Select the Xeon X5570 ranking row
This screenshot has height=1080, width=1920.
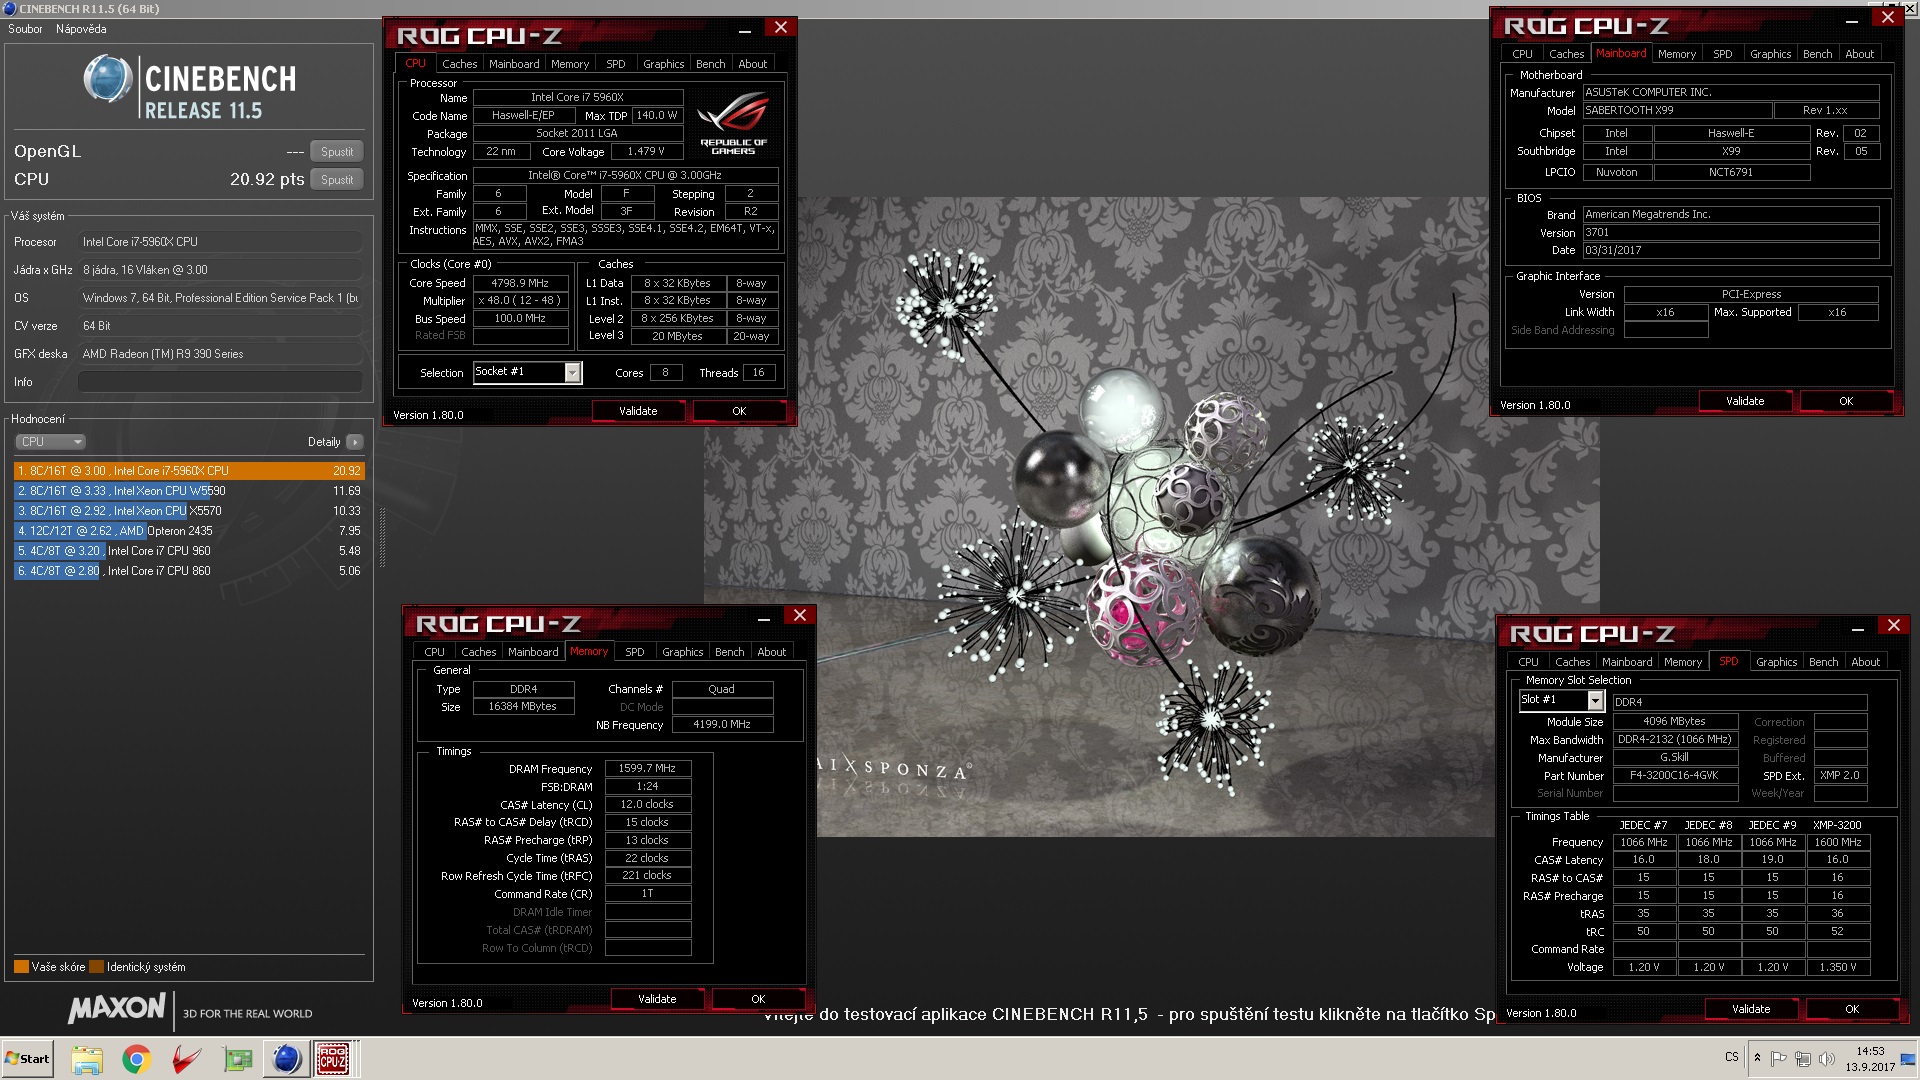tap(189, 511)
